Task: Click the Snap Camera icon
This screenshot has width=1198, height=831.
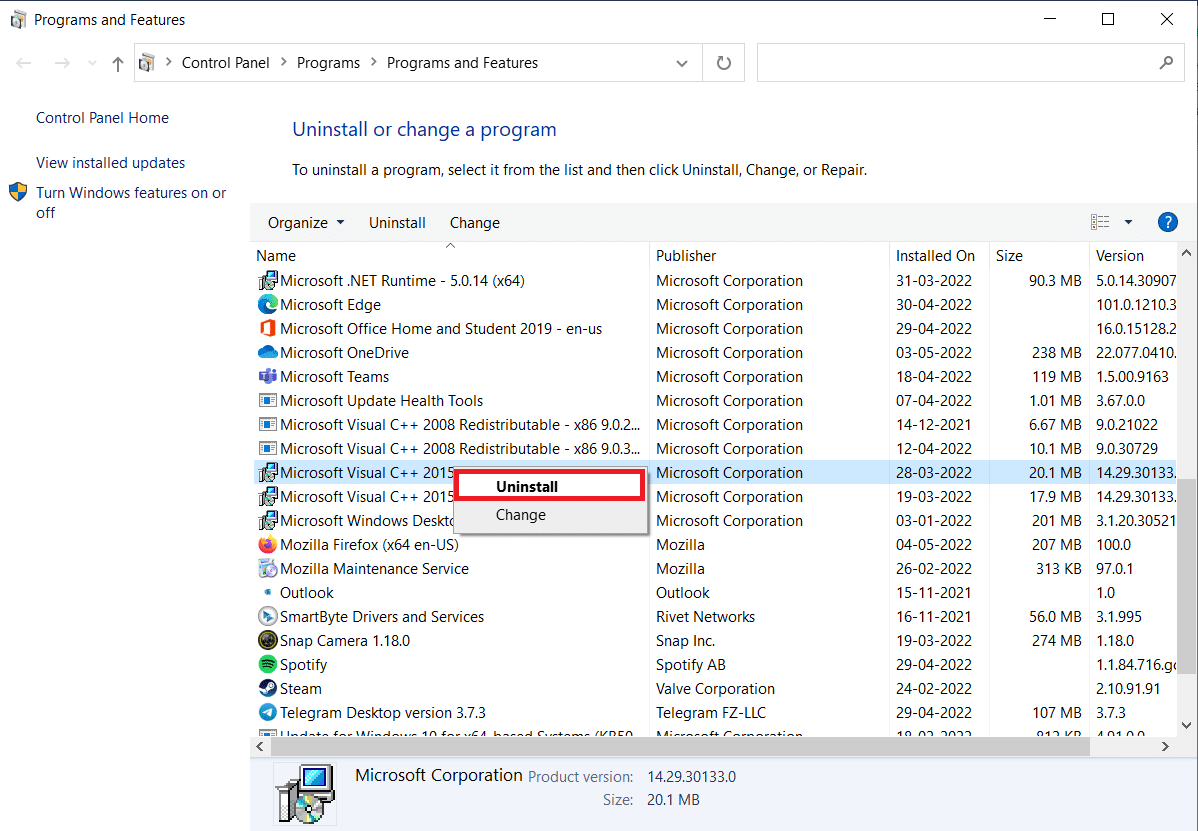Action: pyautogui.click(x=267, y=641)
